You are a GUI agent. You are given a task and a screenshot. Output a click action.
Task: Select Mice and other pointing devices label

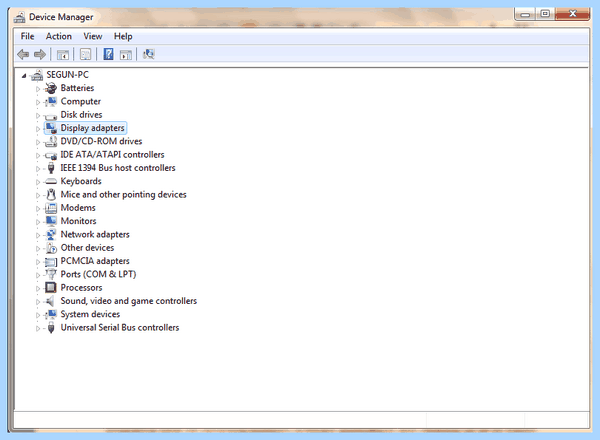pos(124,195)
